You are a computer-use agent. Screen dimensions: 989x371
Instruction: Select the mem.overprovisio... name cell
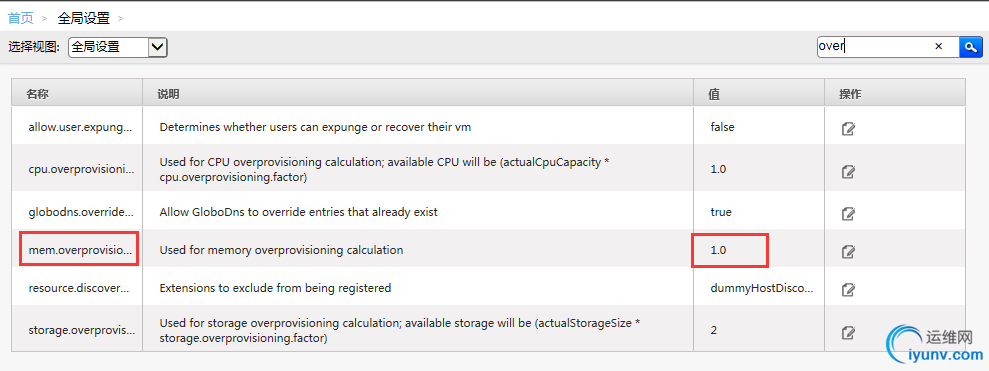coord(79,249)
